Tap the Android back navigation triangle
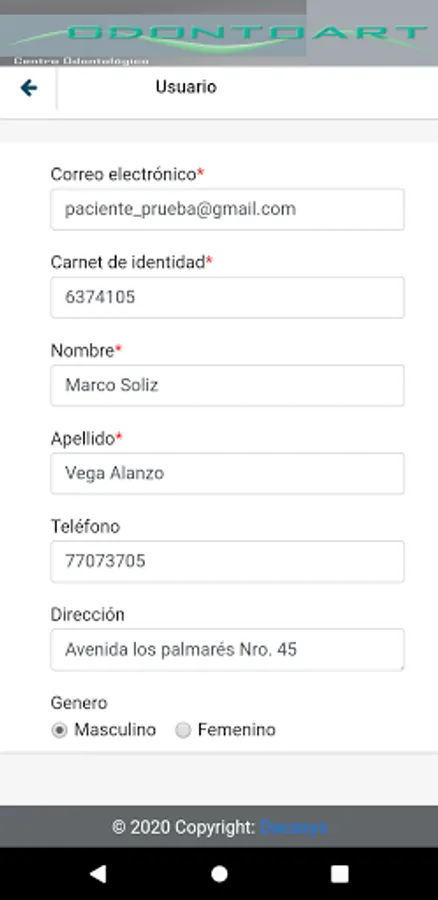Screen dimensions: 438x900 pyautogui.click(x=98, y=874)
